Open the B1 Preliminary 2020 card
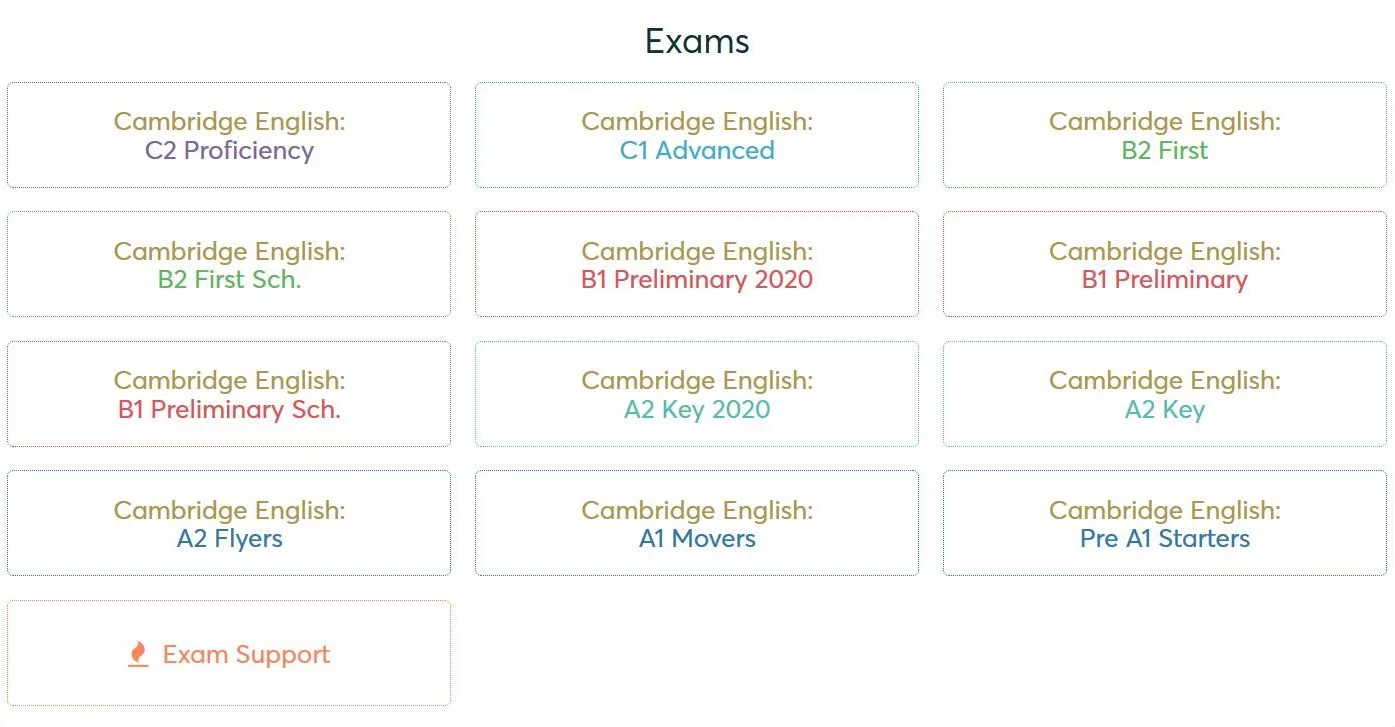Image resolution: width=1395 pixels, height=727 pixels. tap(697, 280)
